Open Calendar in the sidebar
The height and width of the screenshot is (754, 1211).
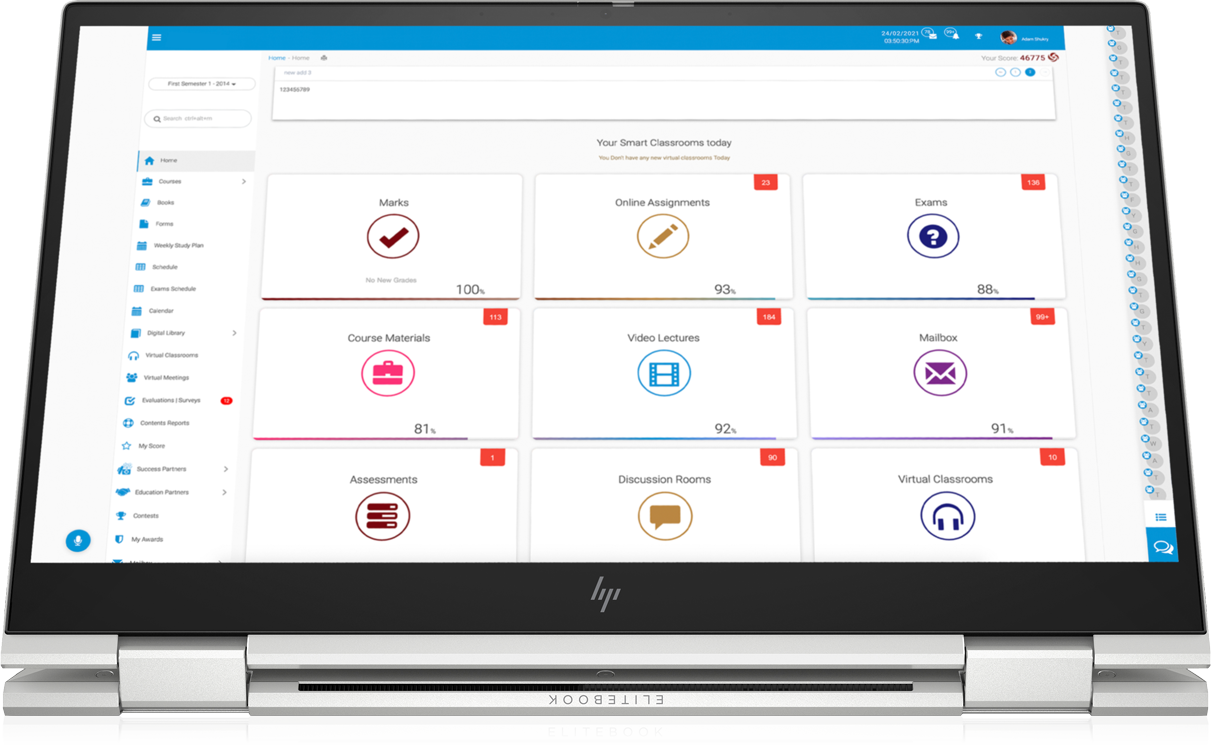coord(160,311)
